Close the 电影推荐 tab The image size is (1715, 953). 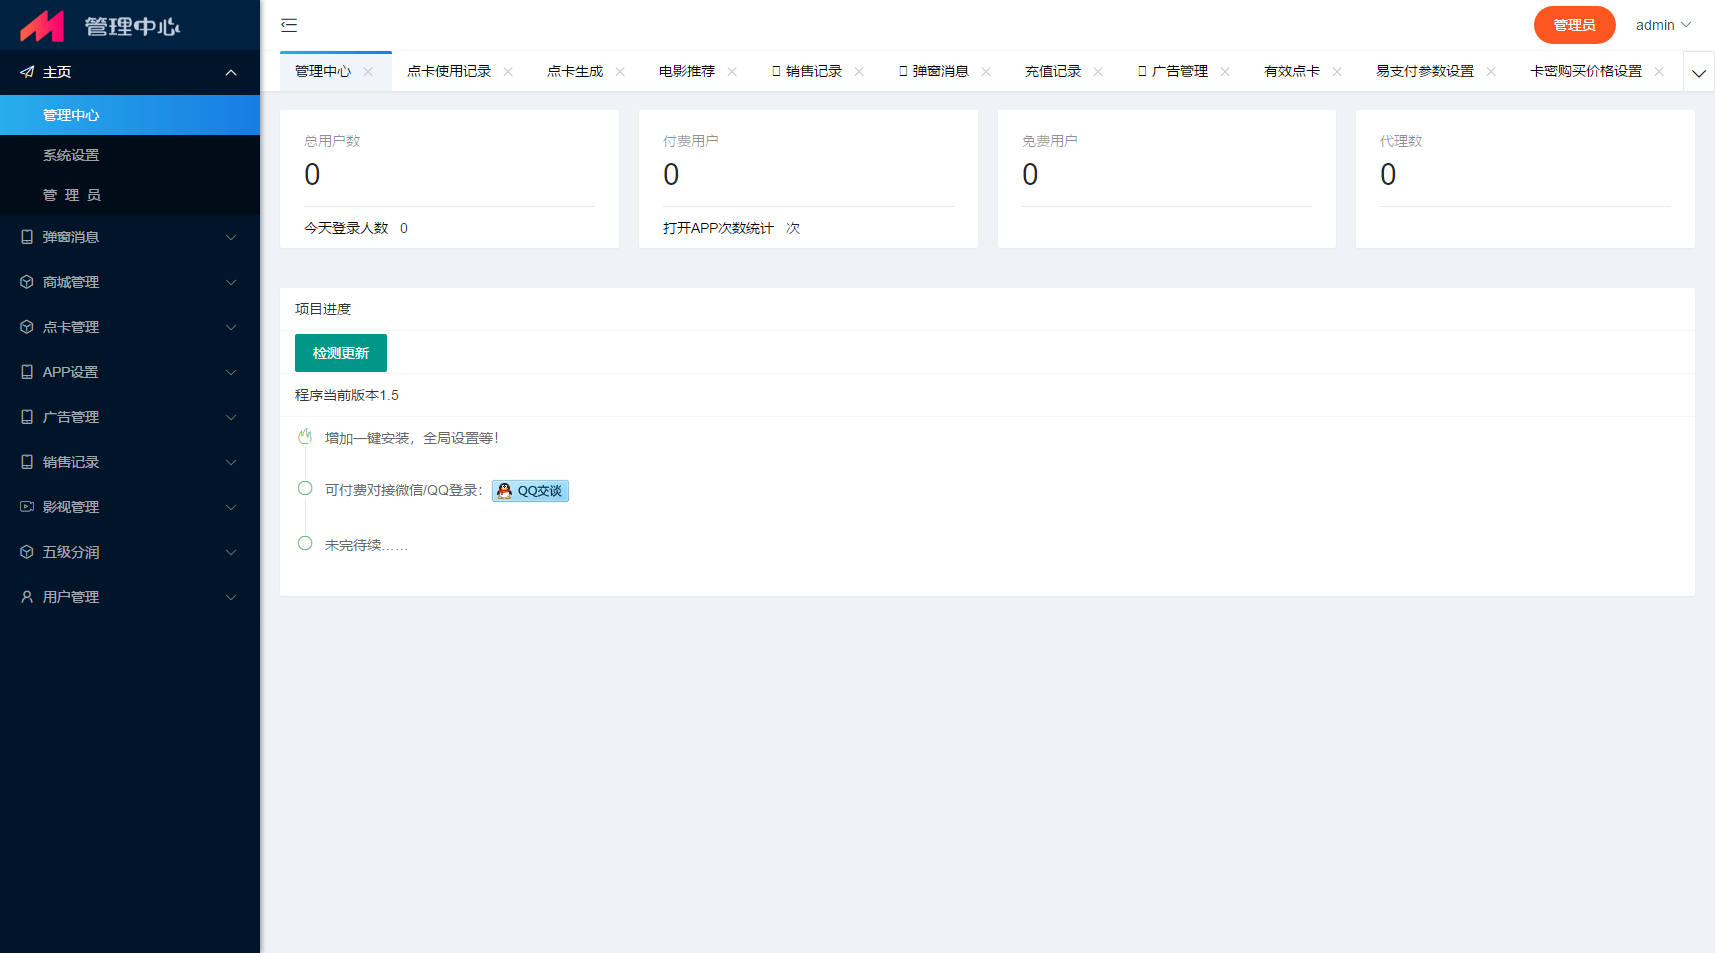[x=732, y=72]
